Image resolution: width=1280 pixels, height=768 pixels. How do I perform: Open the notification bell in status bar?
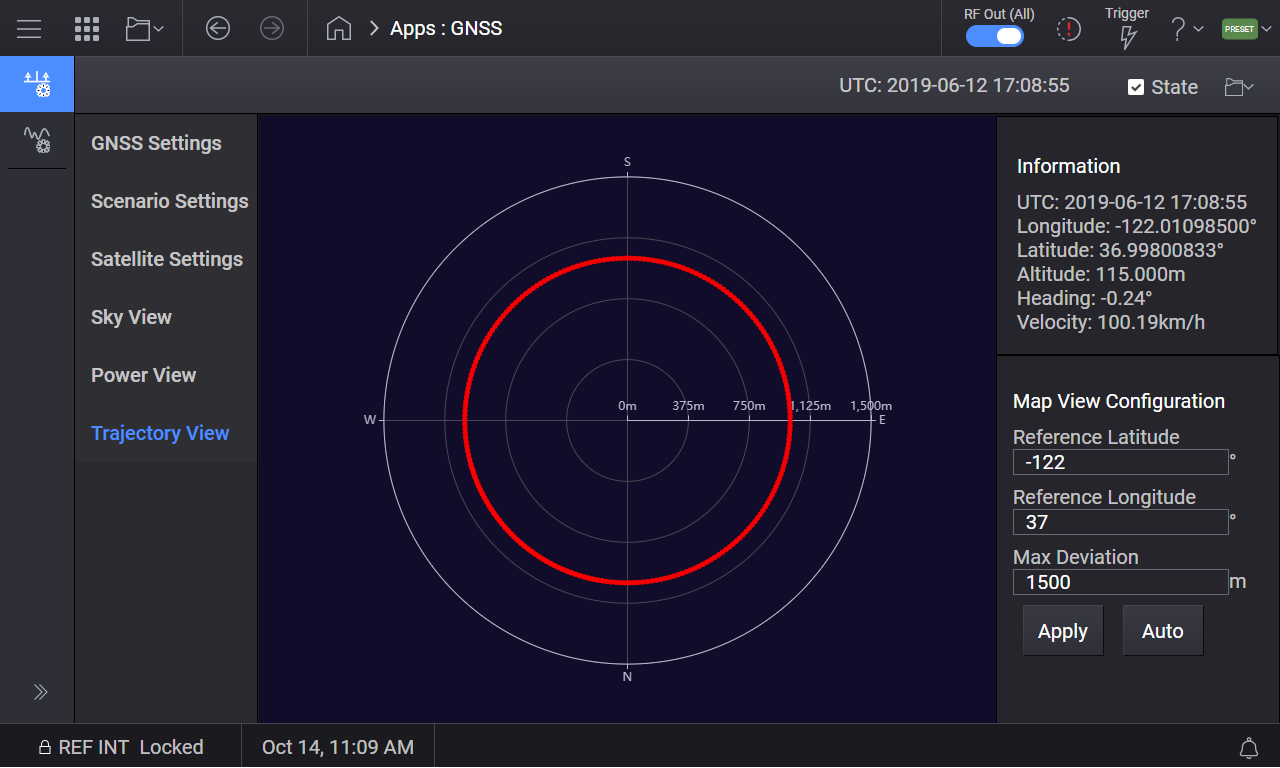1248,747
